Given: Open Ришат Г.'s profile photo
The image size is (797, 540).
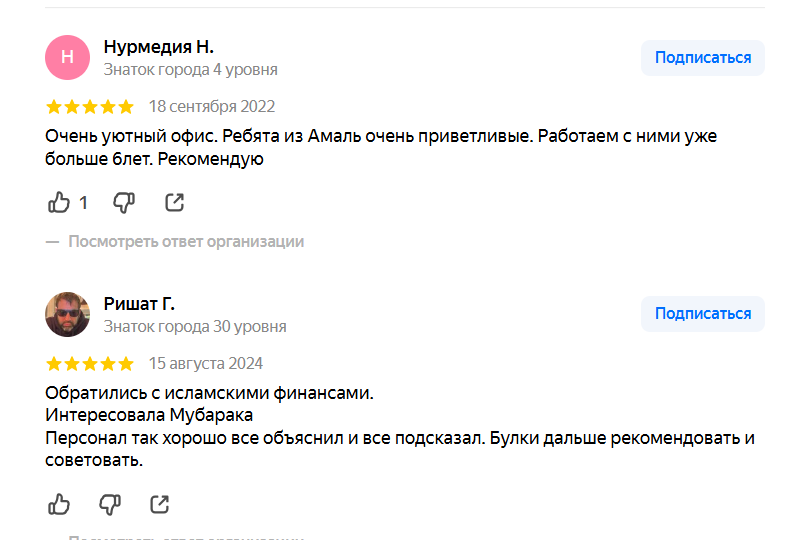Looking at the screenshot, I should (68, 315).
